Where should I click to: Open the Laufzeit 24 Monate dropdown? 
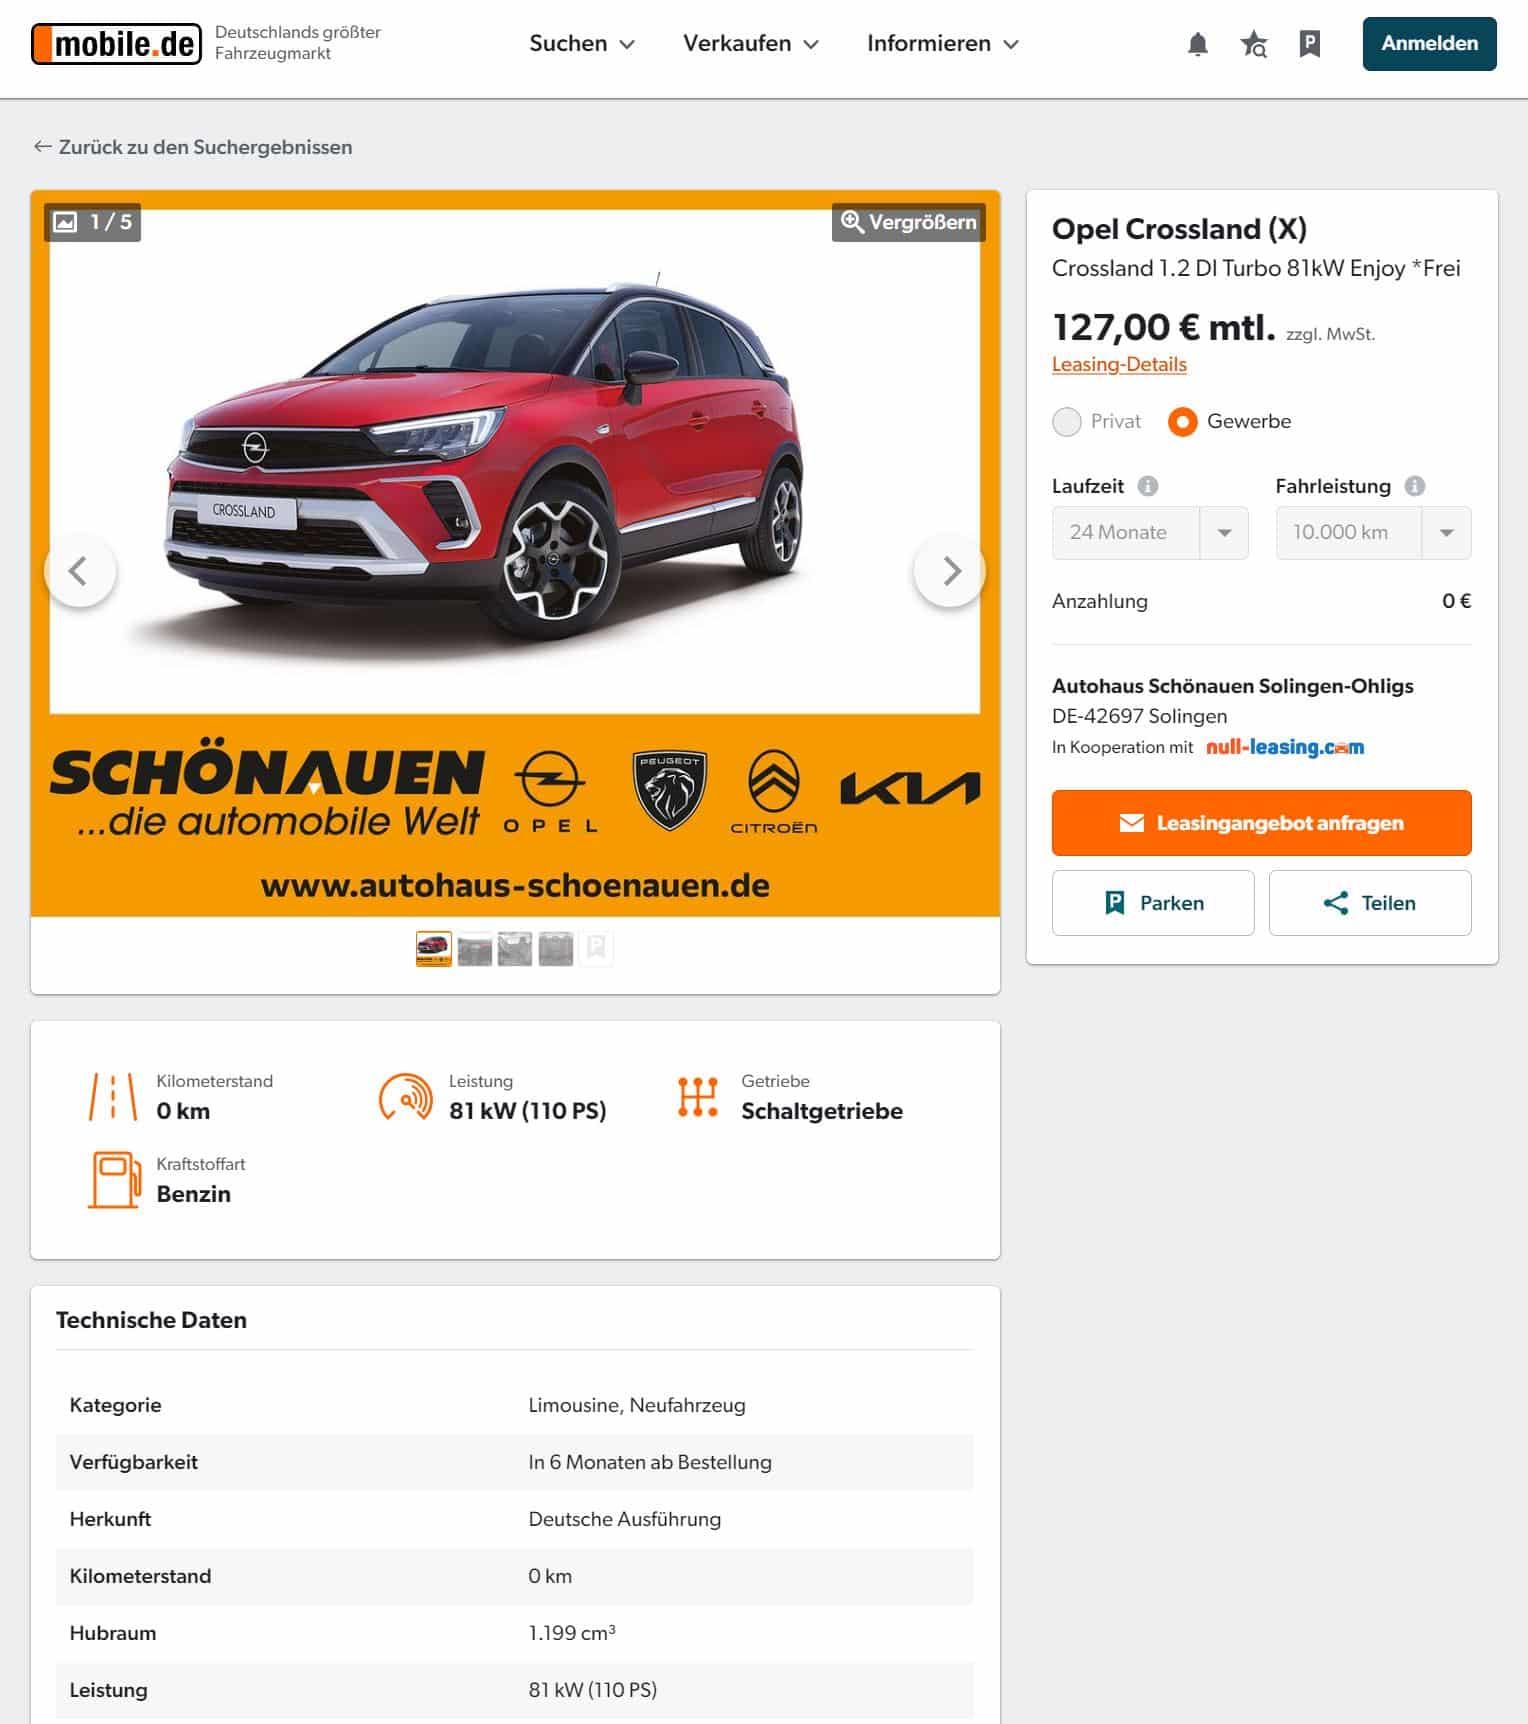pyautogui.click(x=1150, y=532)
